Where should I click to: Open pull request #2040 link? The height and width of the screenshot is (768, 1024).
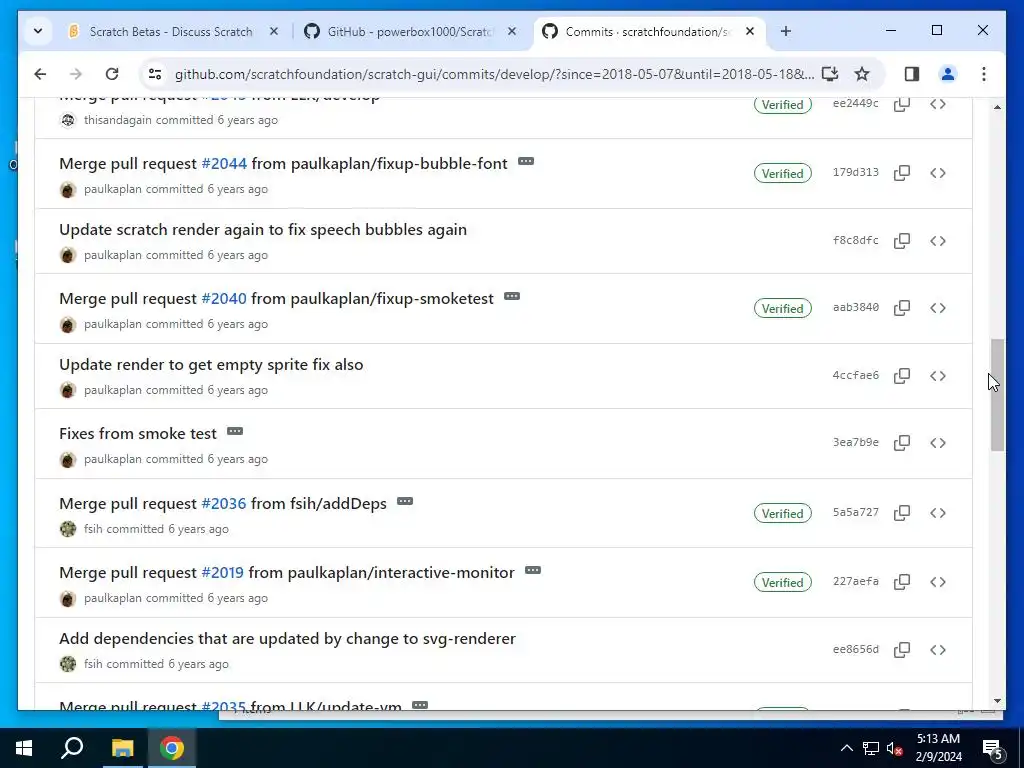click(224, 298)
